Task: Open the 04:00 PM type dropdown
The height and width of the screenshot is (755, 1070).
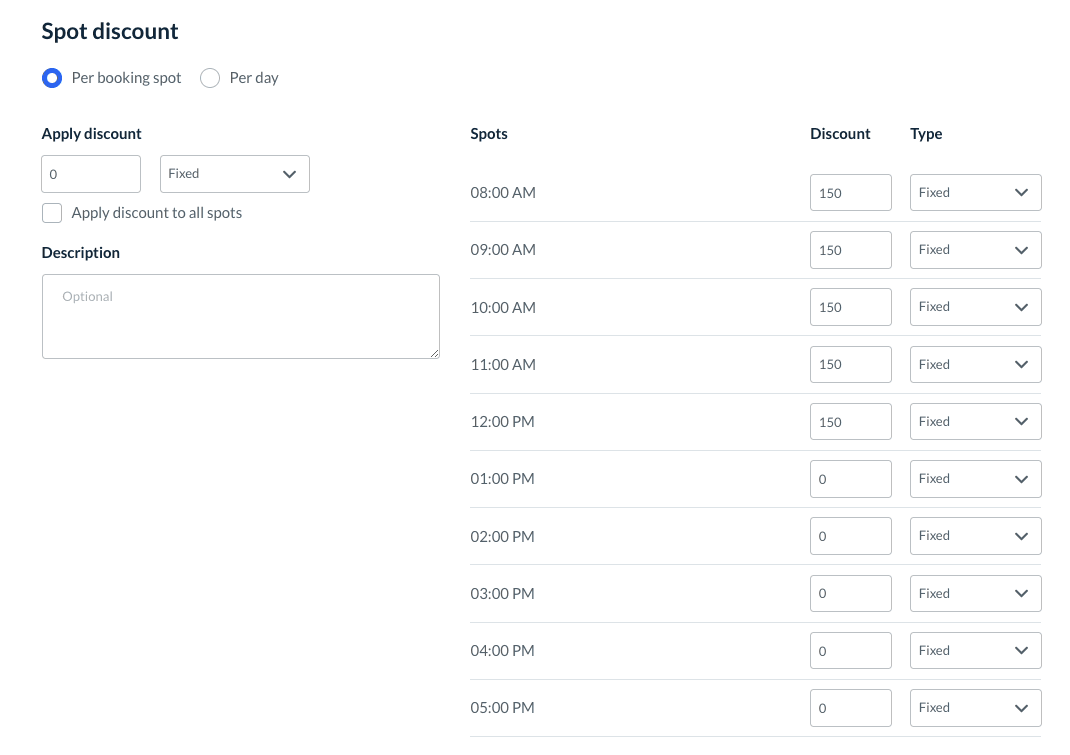Action: pos(975,651)
